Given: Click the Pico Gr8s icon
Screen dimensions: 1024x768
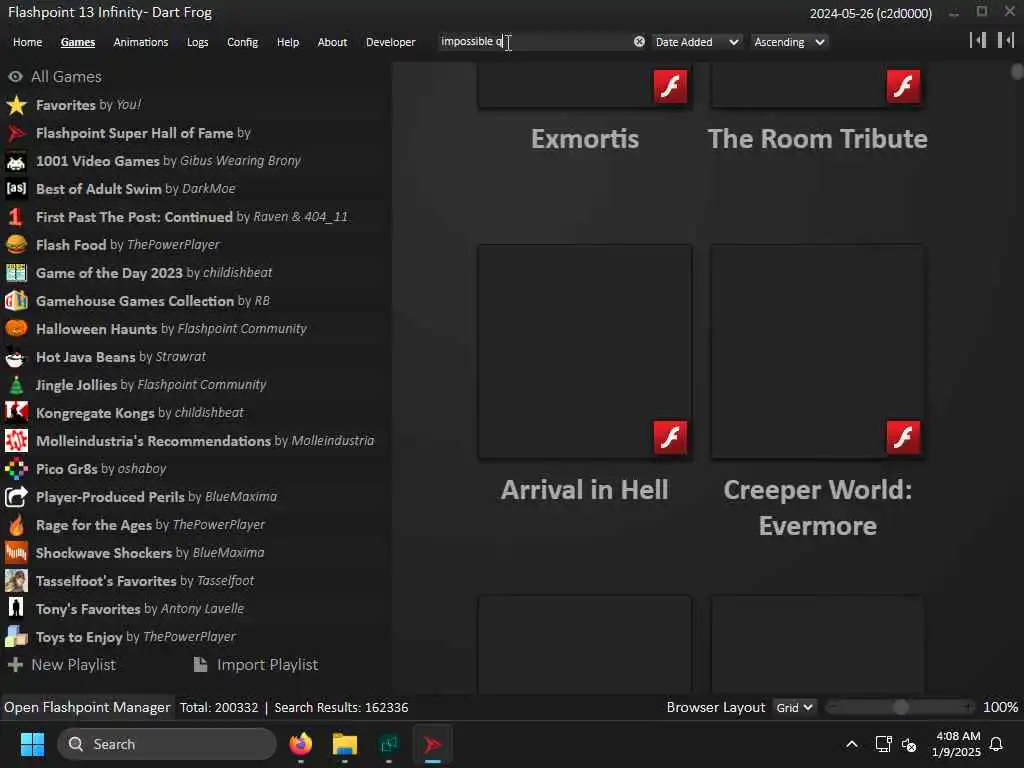Looking at the screenshot, I should (16, 469).
